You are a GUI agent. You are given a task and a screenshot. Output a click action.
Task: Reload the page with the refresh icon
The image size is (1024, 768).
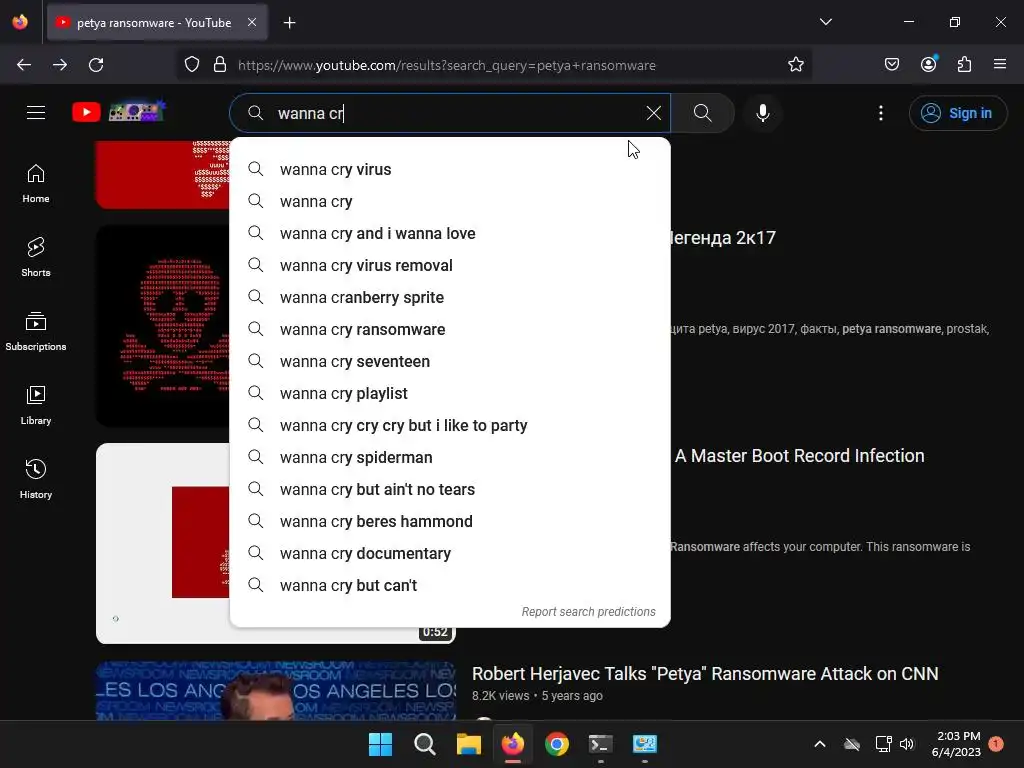[96, 65]
